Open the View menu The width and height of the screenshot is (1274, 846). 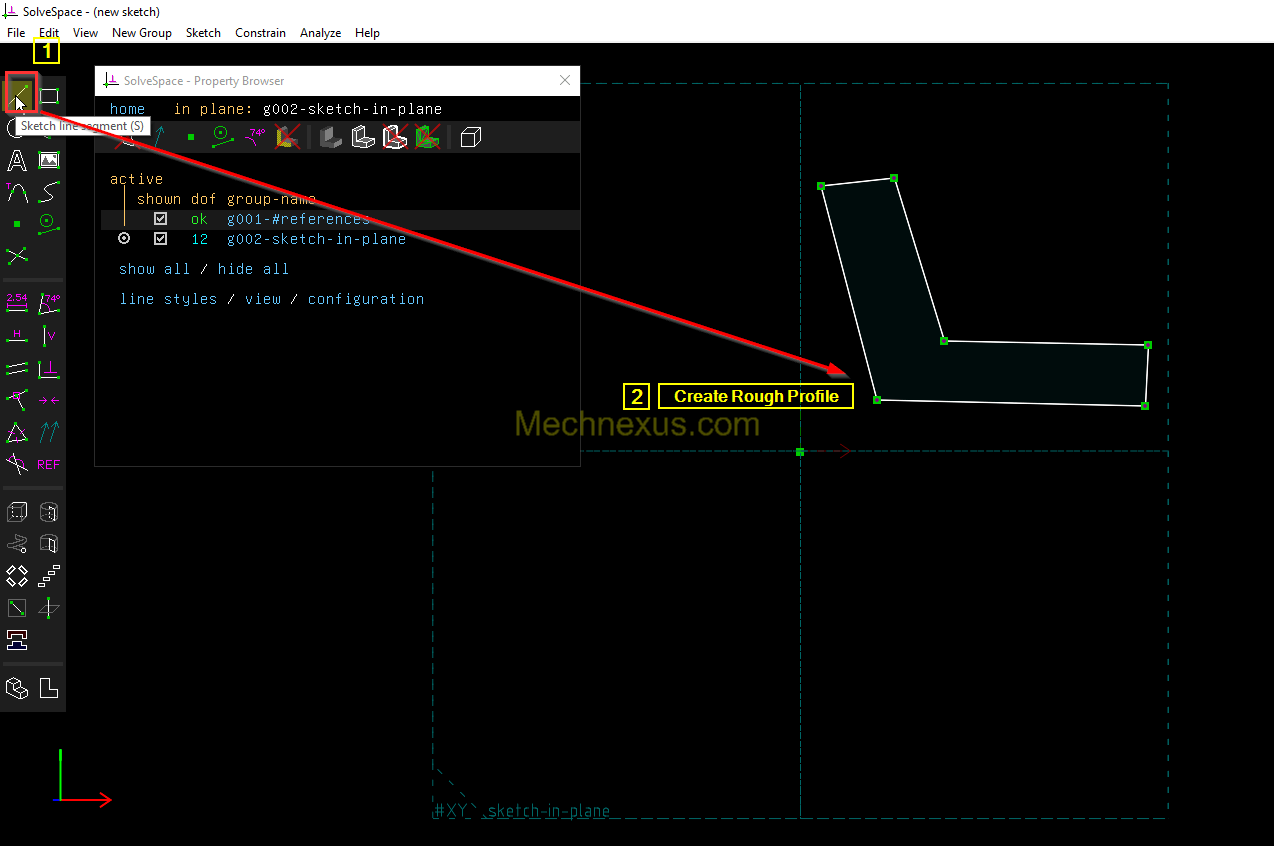click(x=86, y=33)
